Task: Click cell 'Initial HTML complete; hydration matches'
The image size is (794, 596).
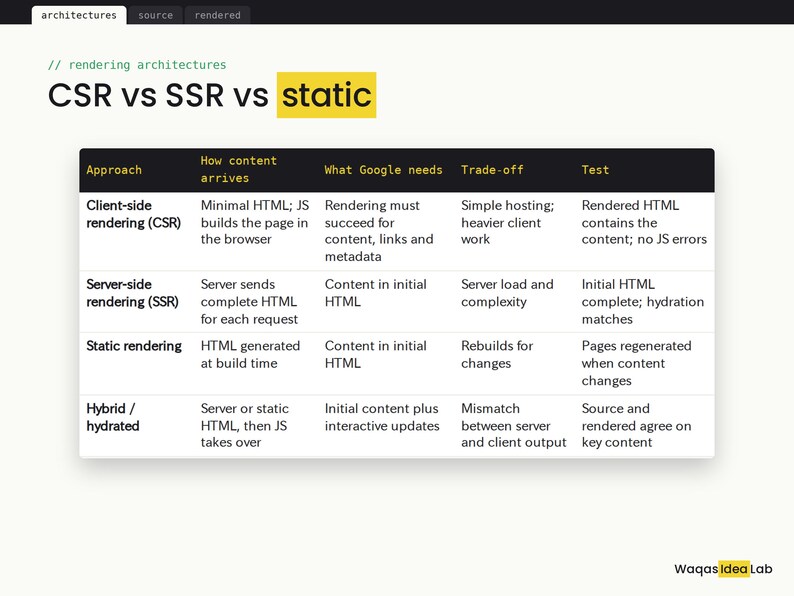Action: [x=643, y=302]
